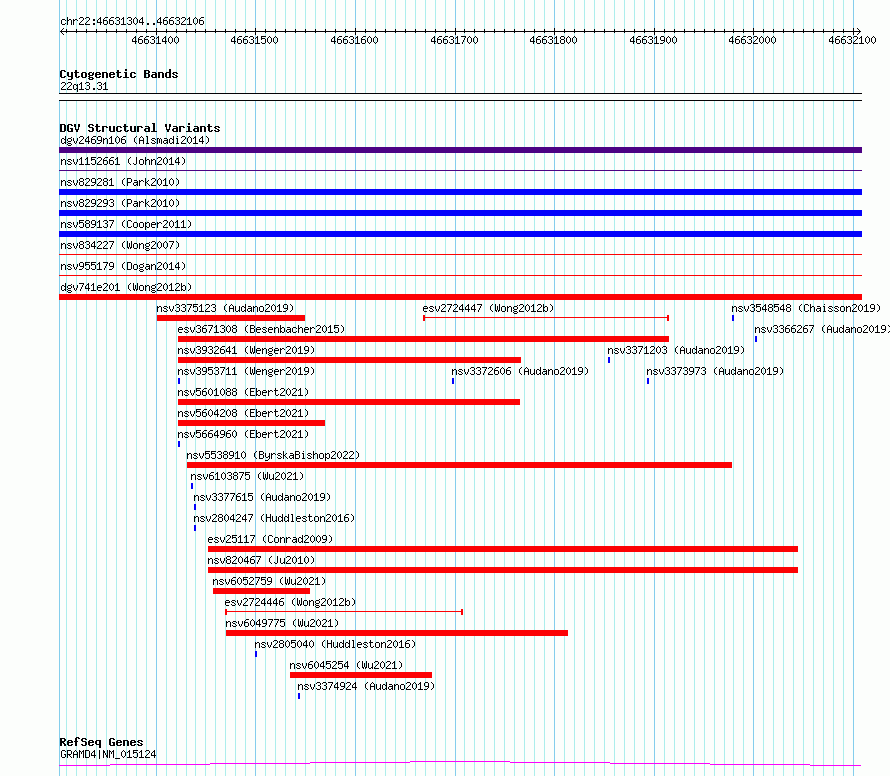
Task: Click the blue marker under nsv3372606
Action: (453, 381)
